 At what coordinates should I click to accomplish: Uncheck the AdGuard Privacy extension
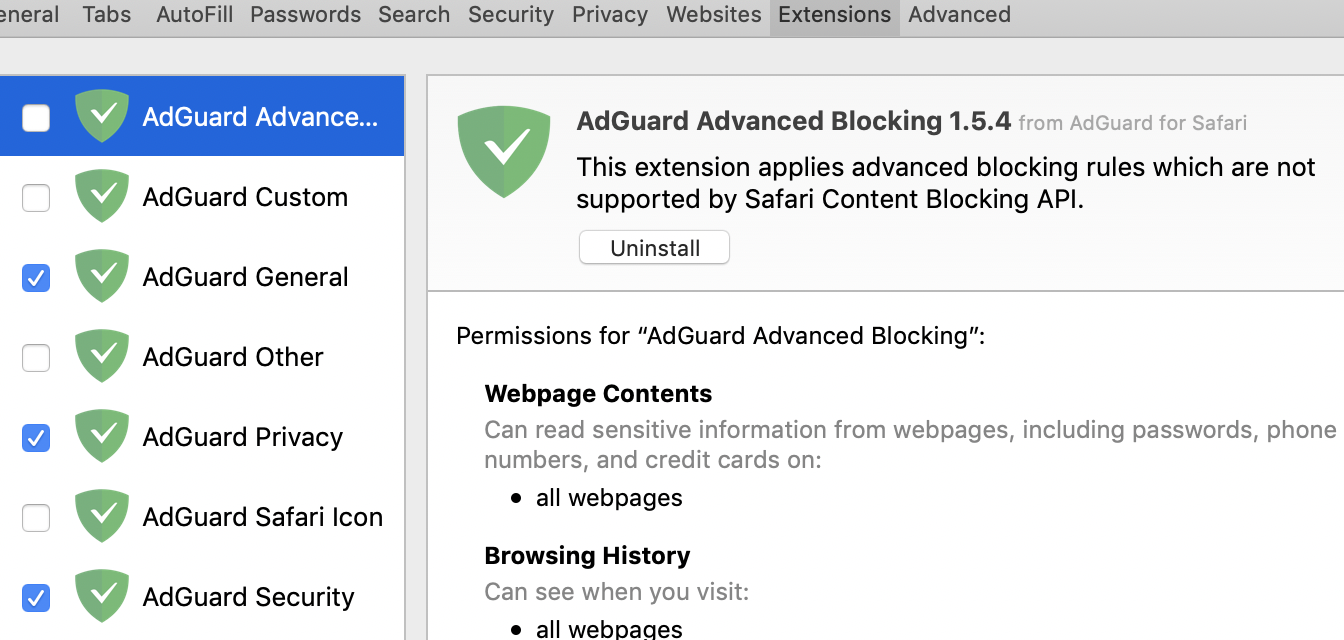[36, 438]
